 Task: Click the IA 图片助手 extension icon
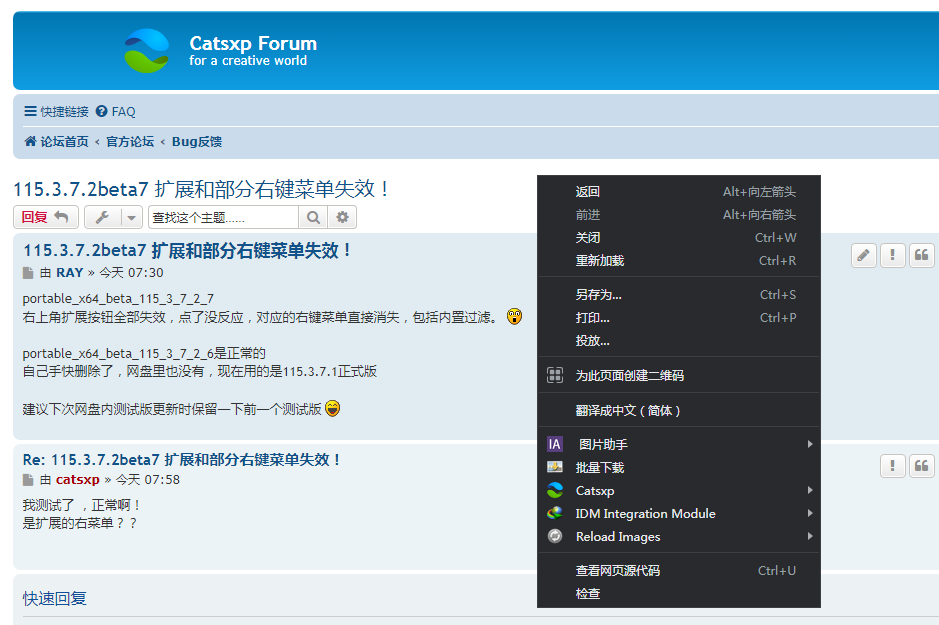pos(555,444)
